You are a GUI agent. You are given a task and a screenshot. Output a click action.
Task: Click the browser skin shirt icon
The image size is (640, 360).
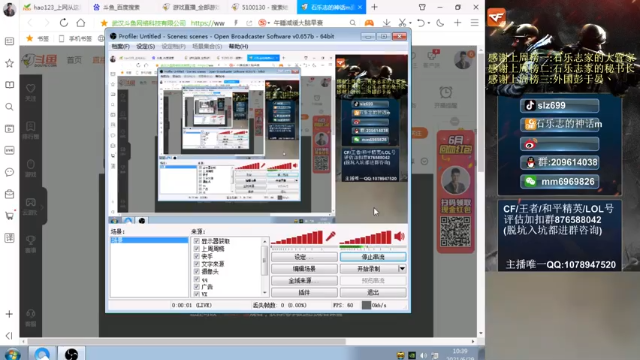(x=422, y=7)
